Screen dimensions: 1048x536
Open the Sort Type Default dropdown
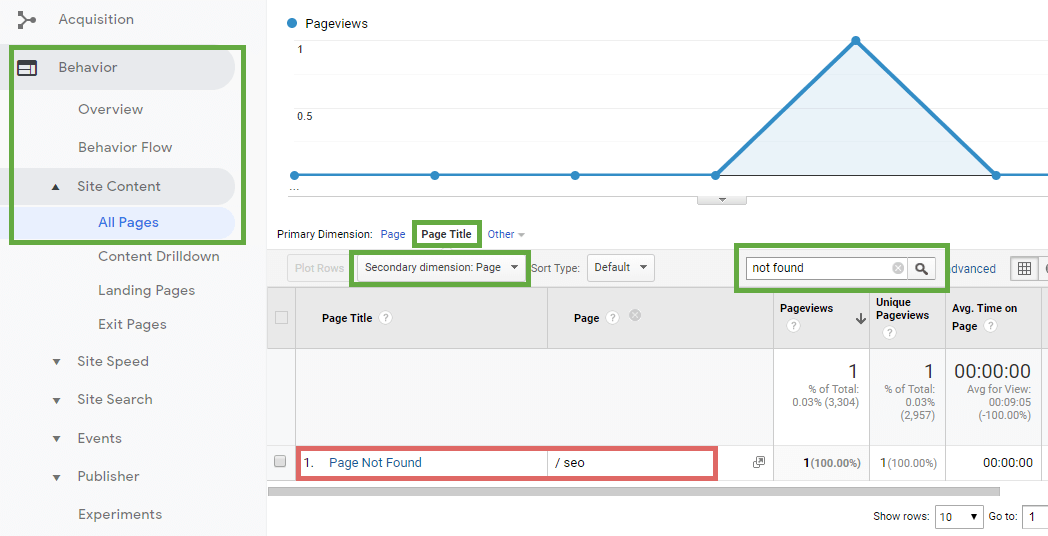click(x=620, y=268)
